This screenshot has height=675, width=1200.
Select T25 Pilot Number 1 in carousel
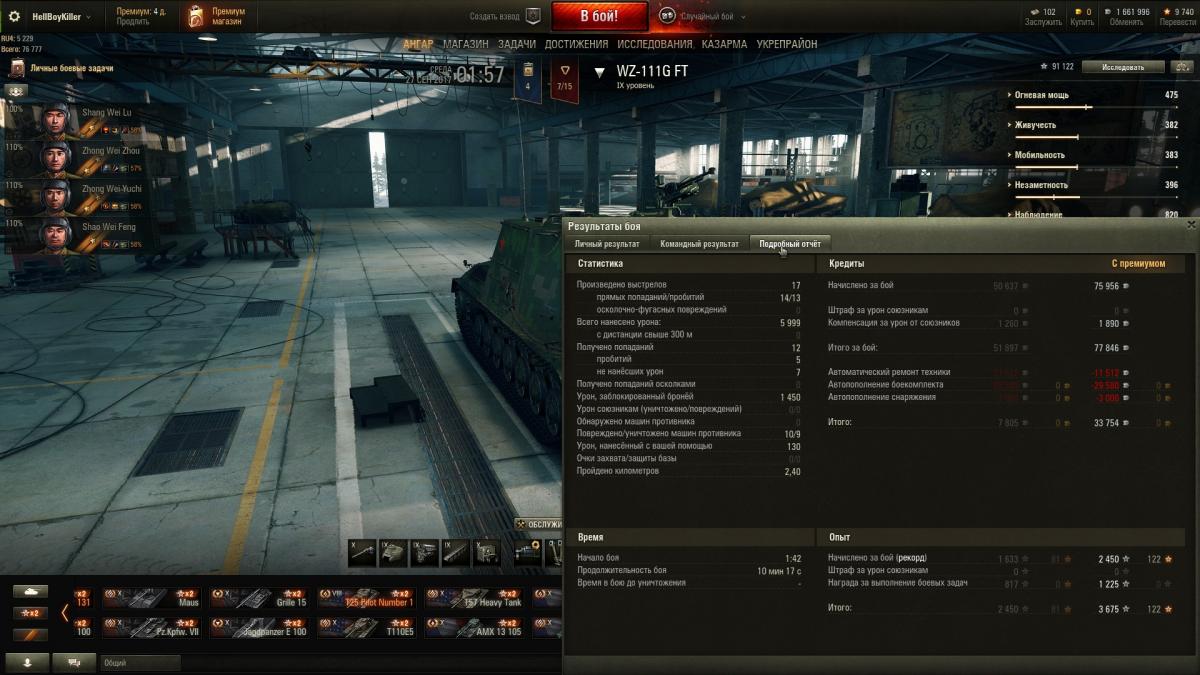click(x=367, y=598)
